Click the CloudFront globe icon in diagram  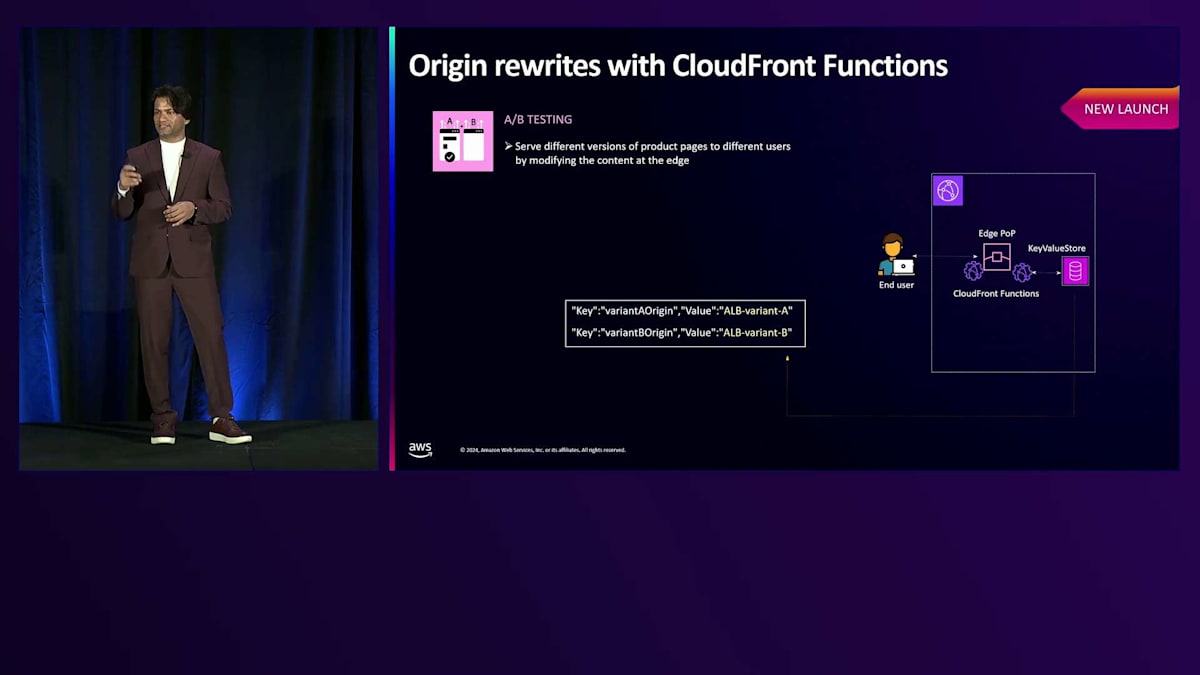pyautogui.click(x=948, y=190)
